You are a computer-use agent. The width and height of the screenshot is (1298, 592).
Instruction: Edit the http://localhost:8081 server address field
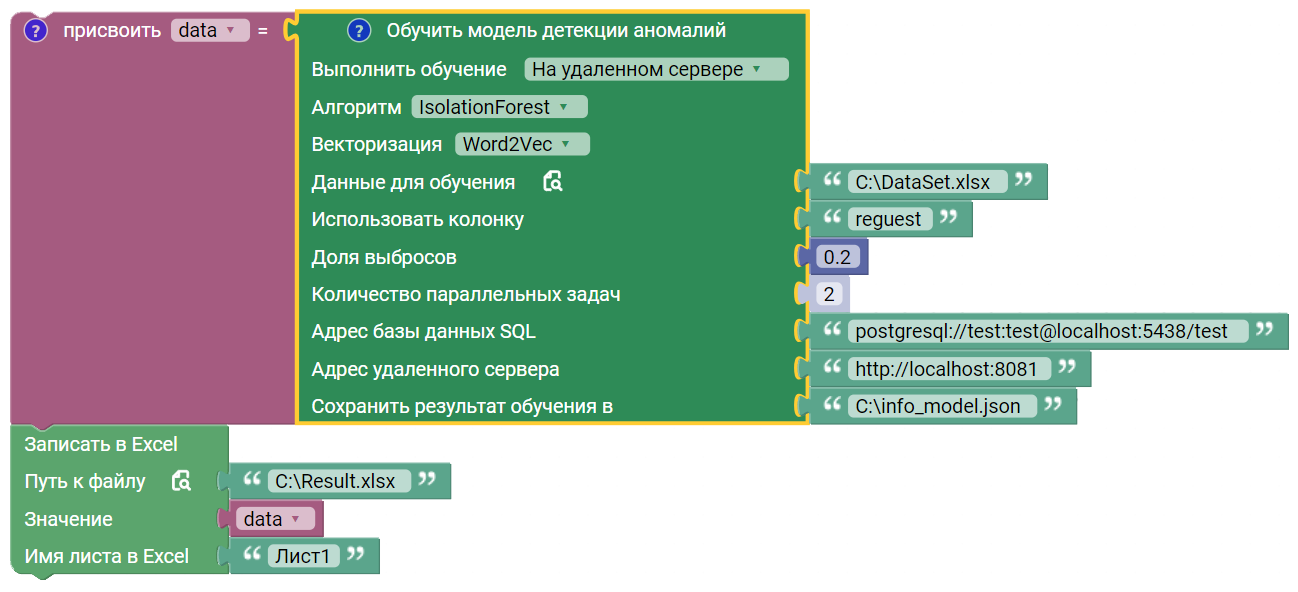(949, 369)
